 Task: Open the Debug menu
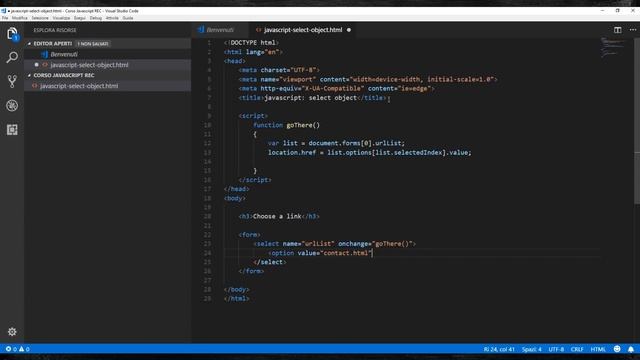click(96, 18)
